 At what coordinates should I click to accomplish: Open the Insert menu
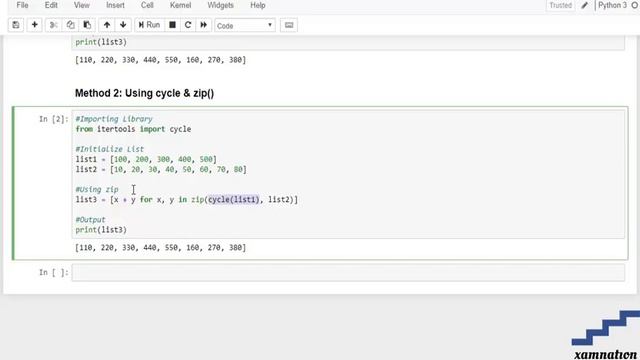pos(116,5)
